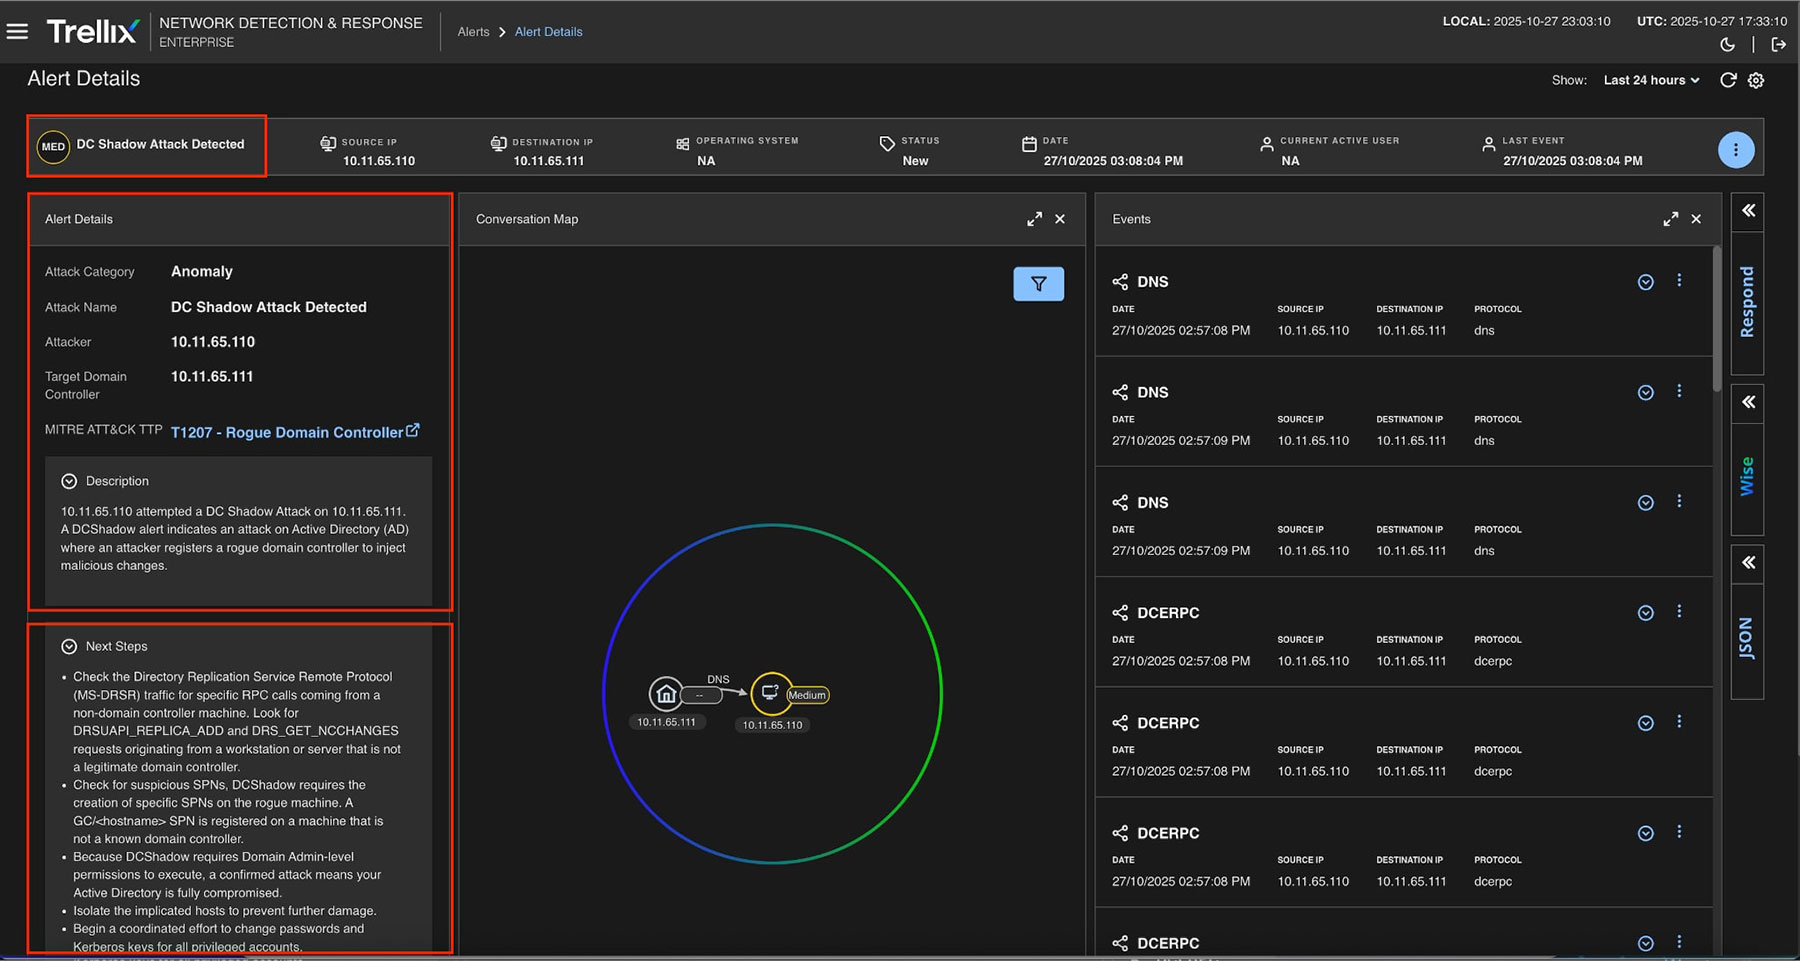
Task: Expand the Events panel to full screen
Action: pos(1670,219)
